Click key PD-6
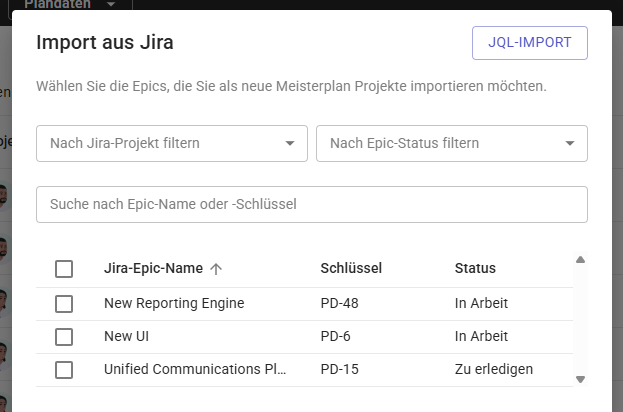623x412 pixels. [335, 336]
